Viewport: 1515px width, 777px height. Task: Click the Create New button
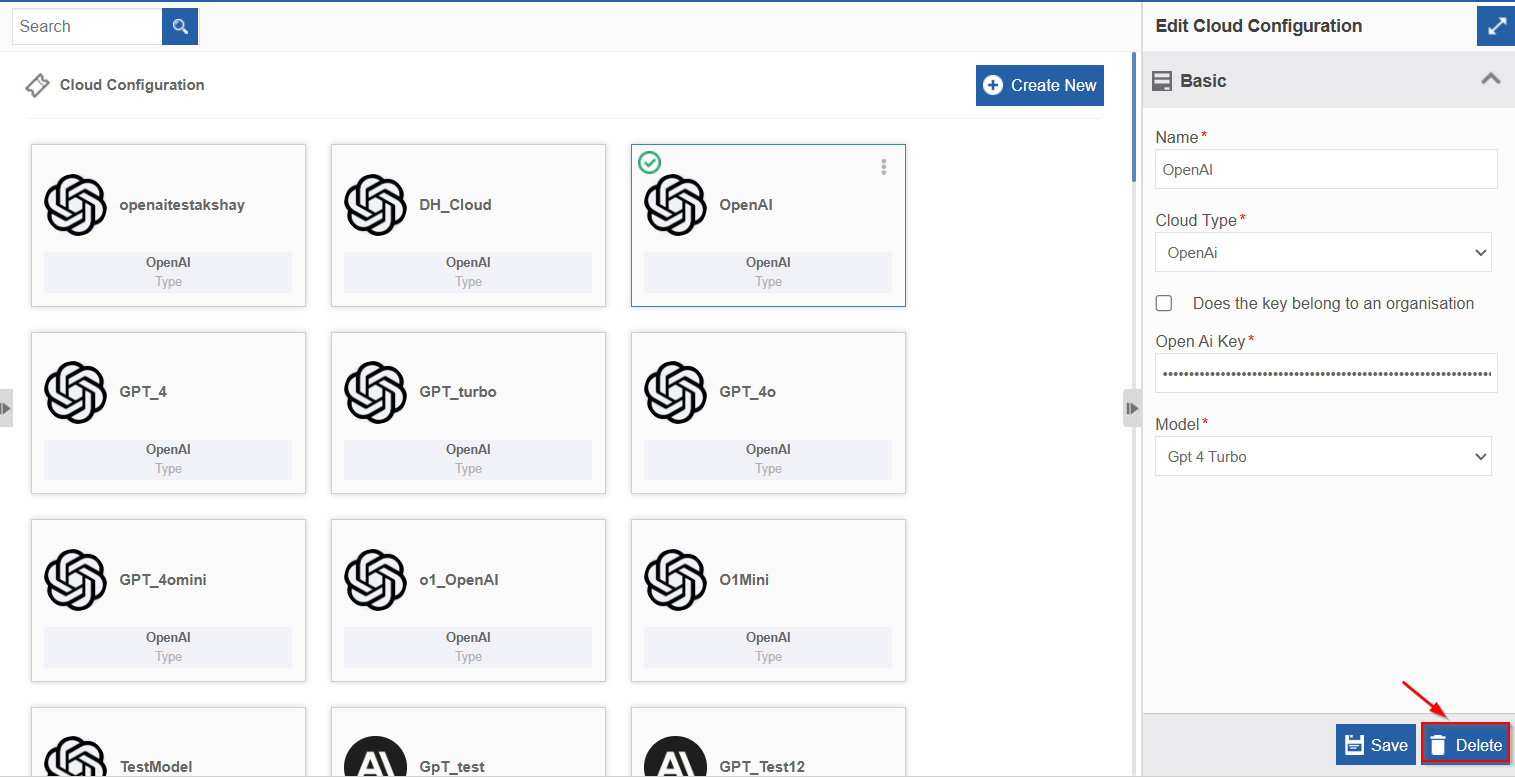[x=1040, y=85]
